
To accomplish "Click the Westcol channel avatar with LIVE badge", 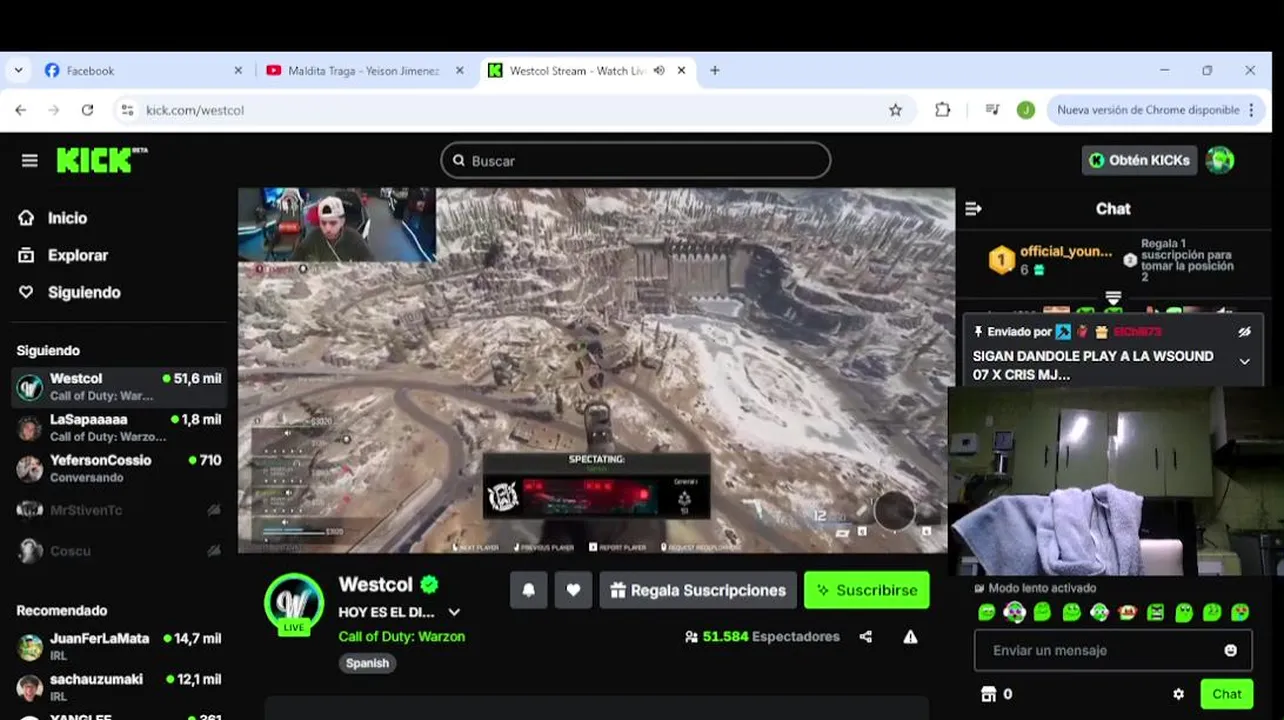I will click(293, 603).
